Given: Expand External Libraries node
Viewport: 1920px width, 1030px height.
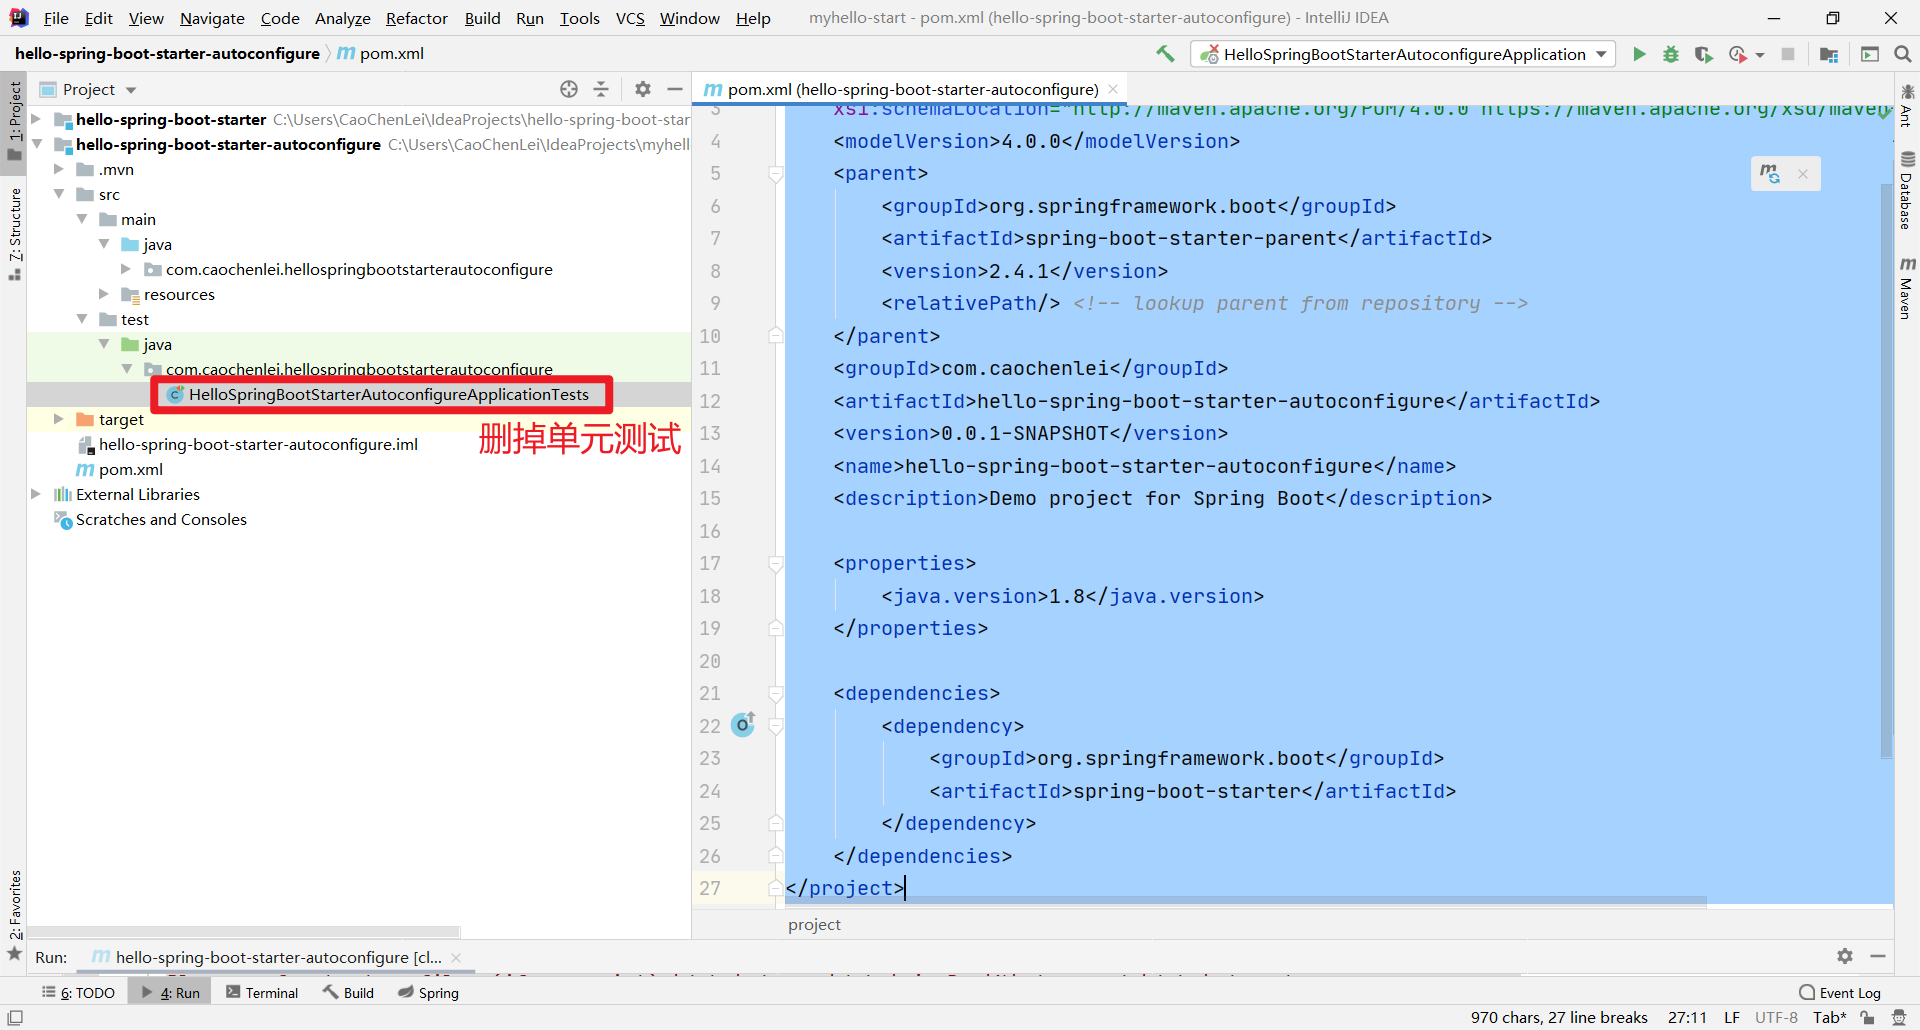Looking at the screenshot, I should tap(37, 494).
